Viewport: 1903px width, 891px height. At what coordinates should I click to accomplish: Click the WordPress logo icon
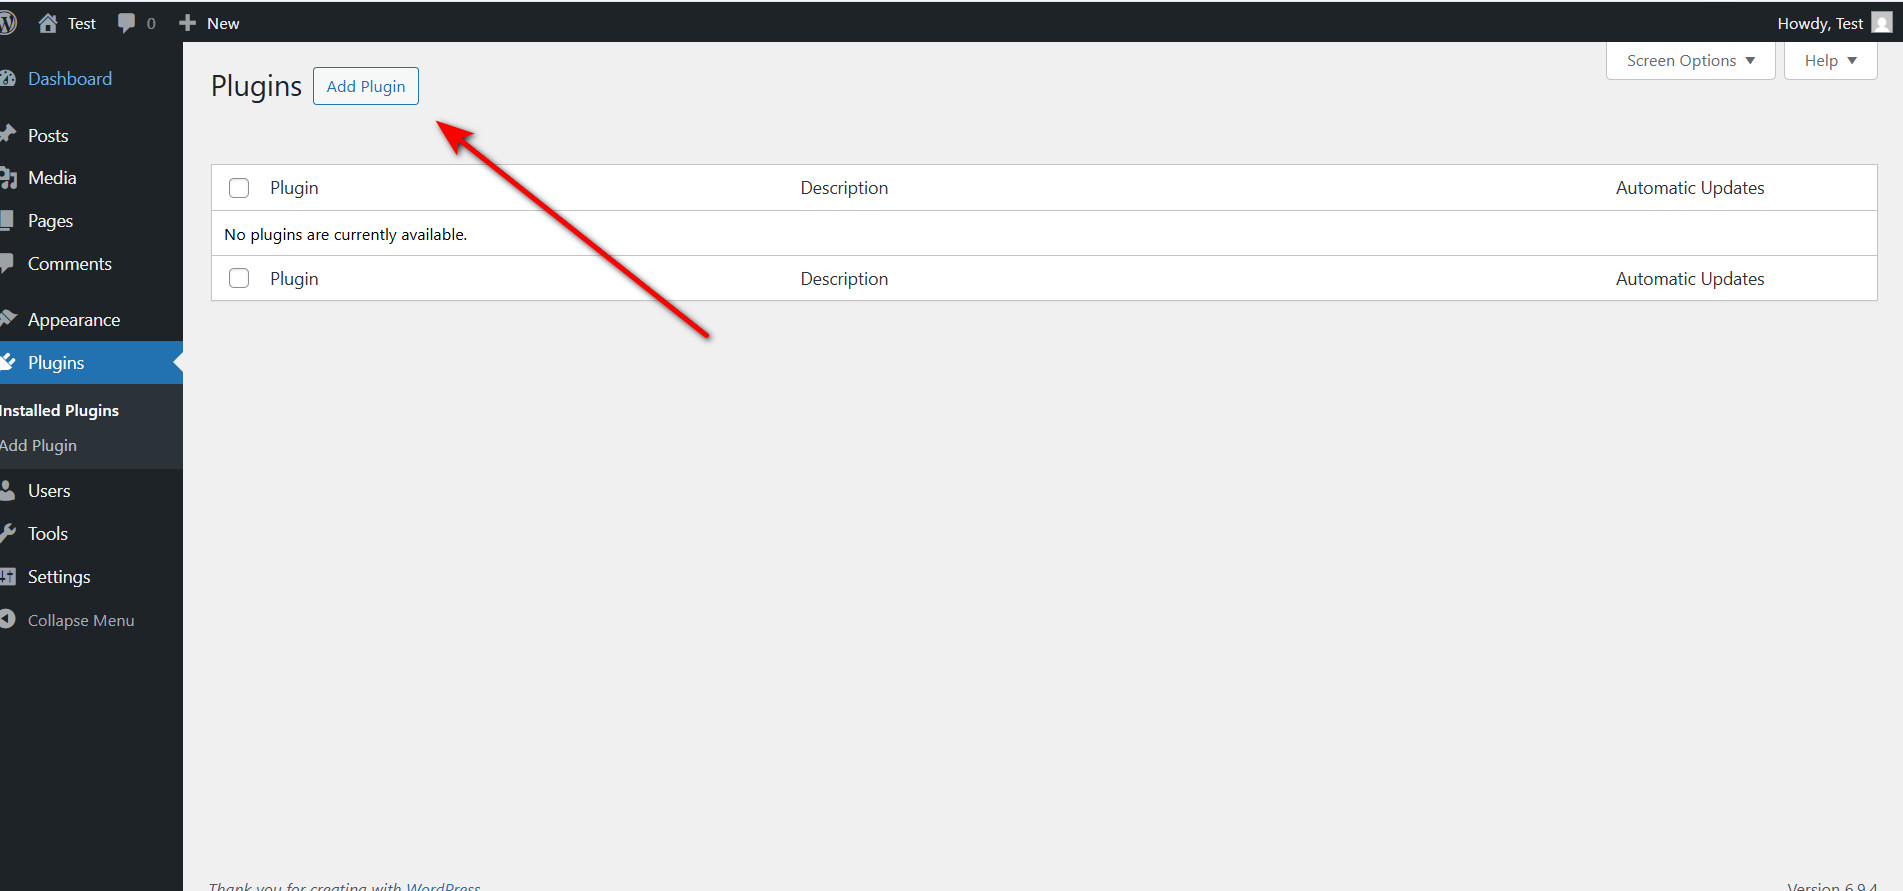click(8, 23)
